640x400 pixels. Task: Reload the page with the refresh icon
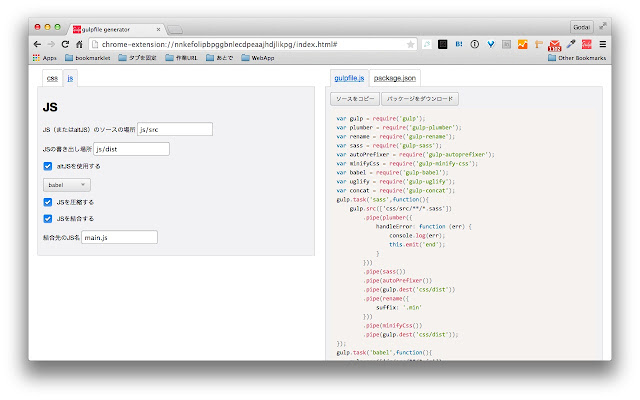click(65, 44)
